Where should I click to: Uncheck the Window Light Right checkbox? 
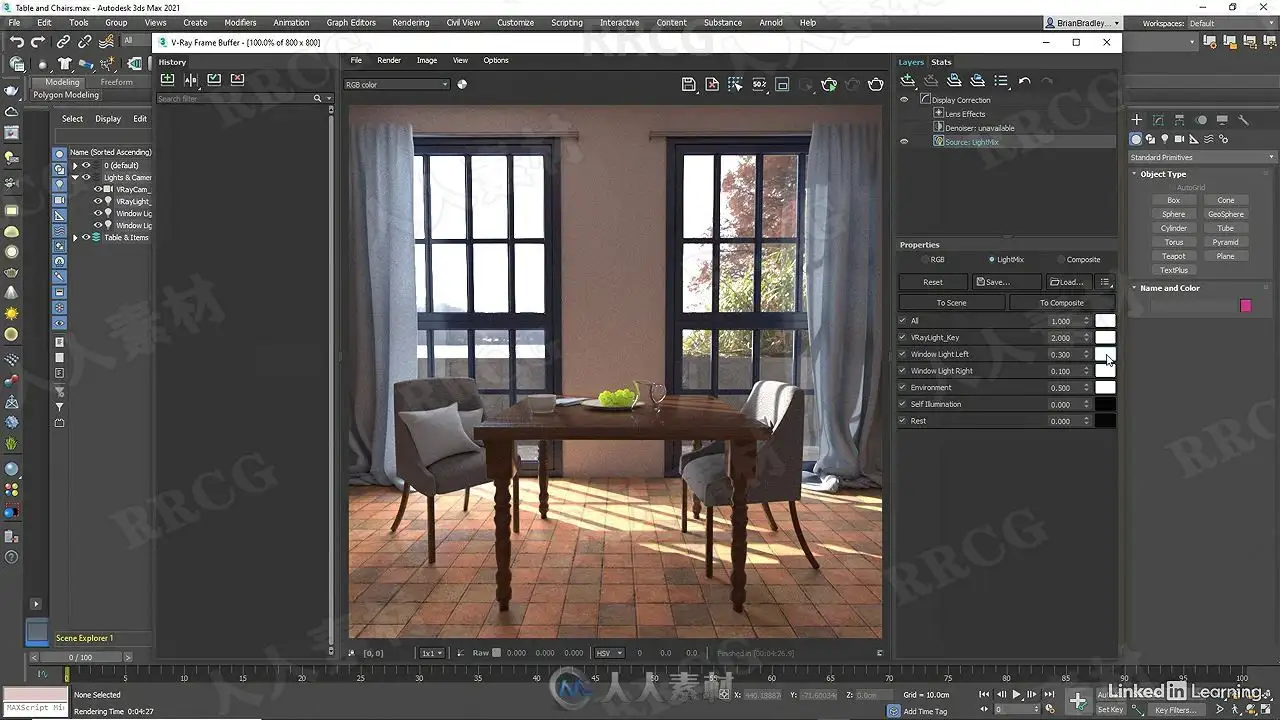click(x=902, y=371)
